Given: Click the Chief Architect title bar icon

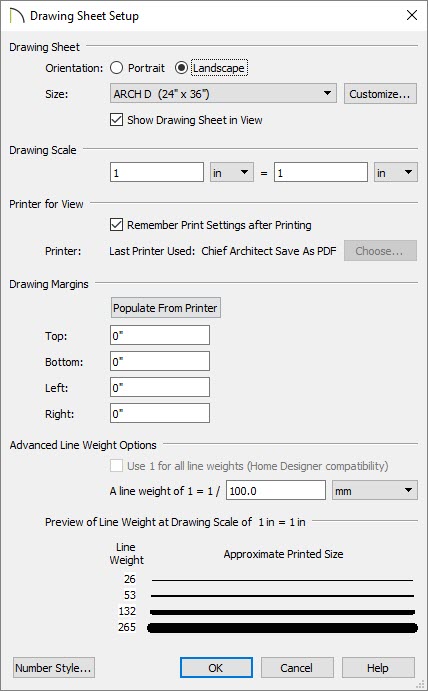Looking at the screenshot, I should [16, 16].
